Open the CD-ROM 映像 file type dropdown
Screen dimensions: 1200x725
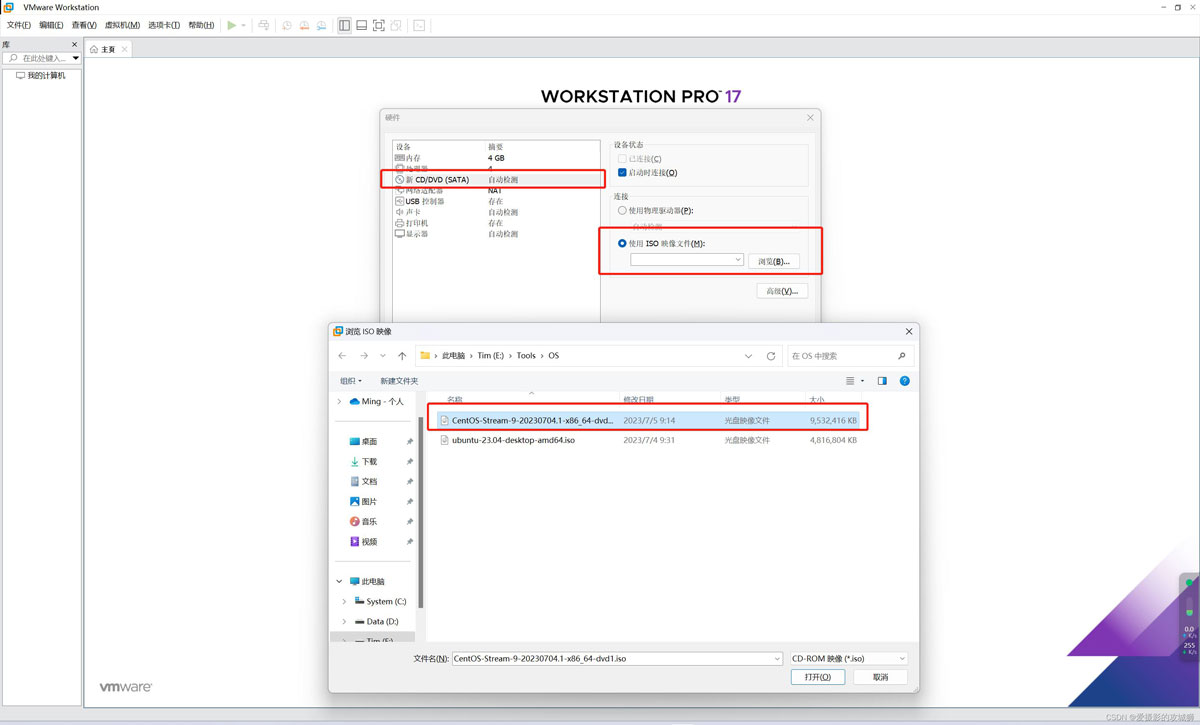click(848, 659)
